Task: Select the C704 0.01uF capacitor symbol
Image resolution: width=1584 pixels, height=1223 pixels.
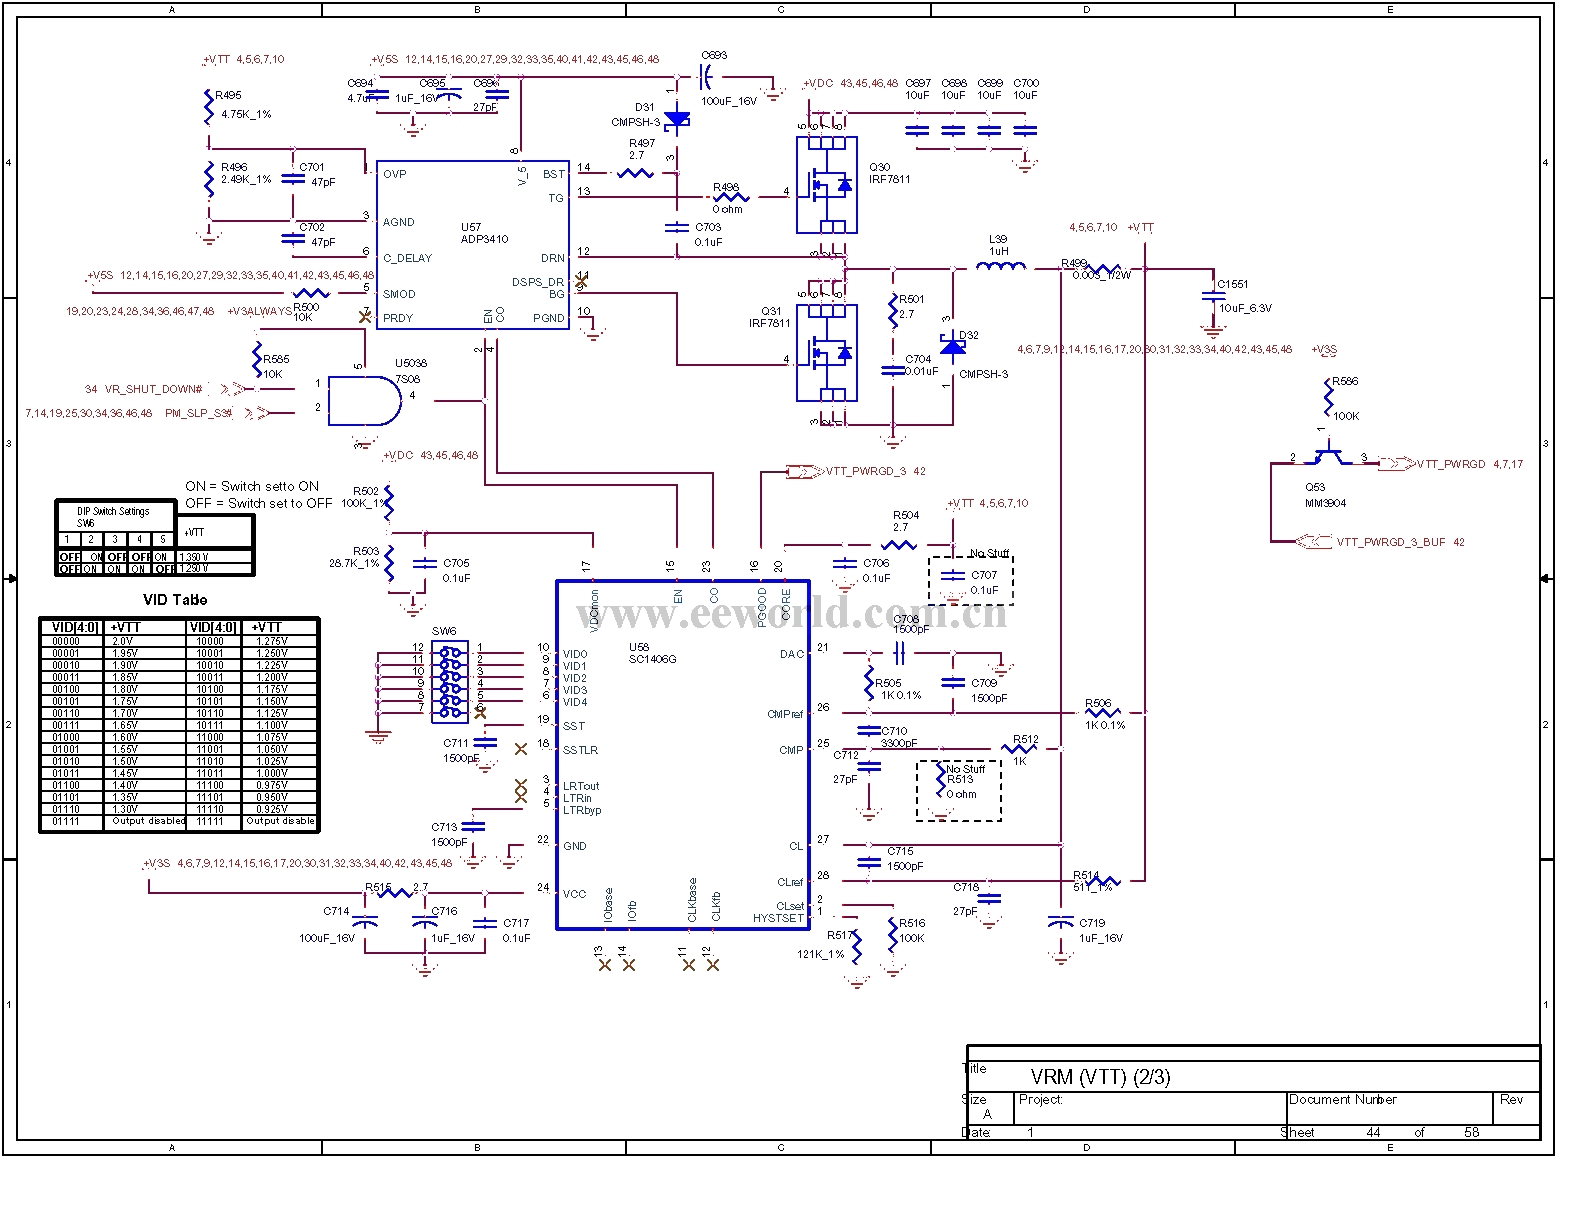Action: click(892, 371)
